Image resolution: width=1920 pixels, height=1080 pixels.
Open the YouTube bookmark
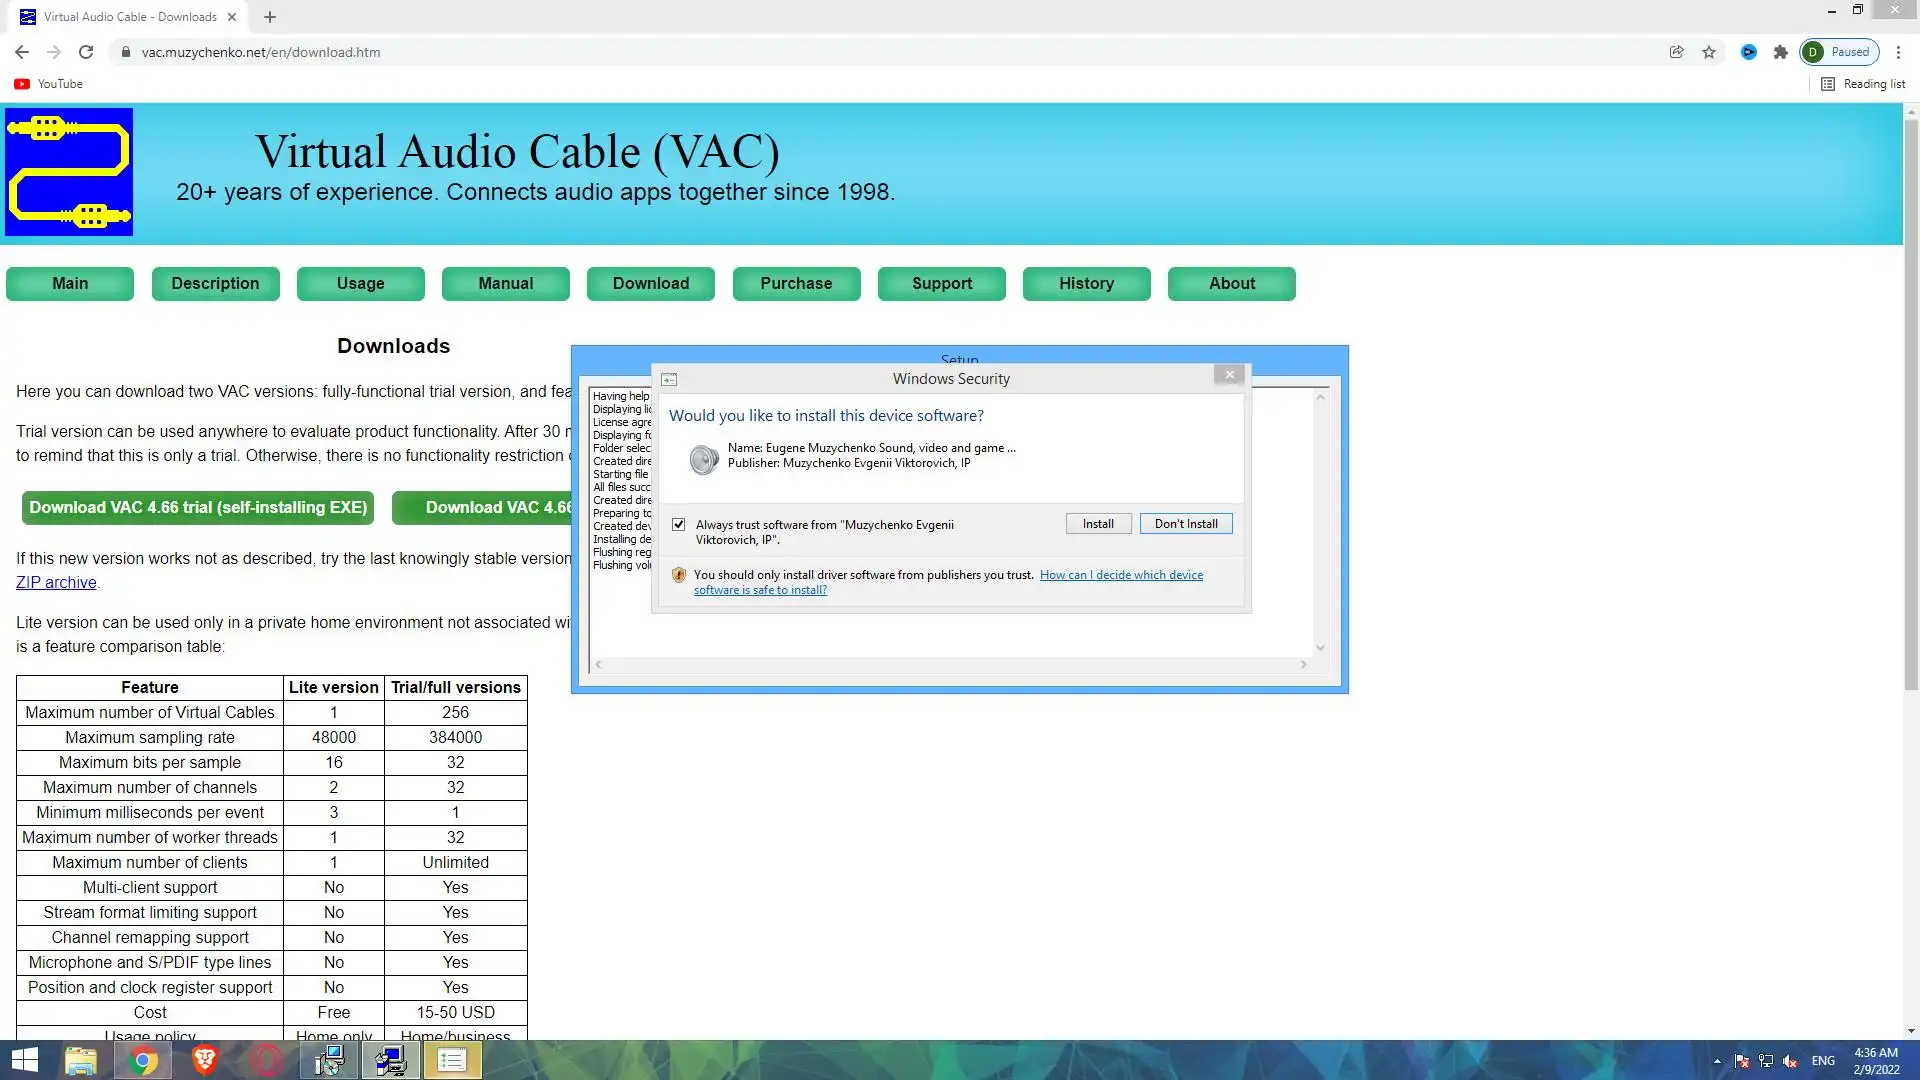pyautogui.click(x=48, y=84)
